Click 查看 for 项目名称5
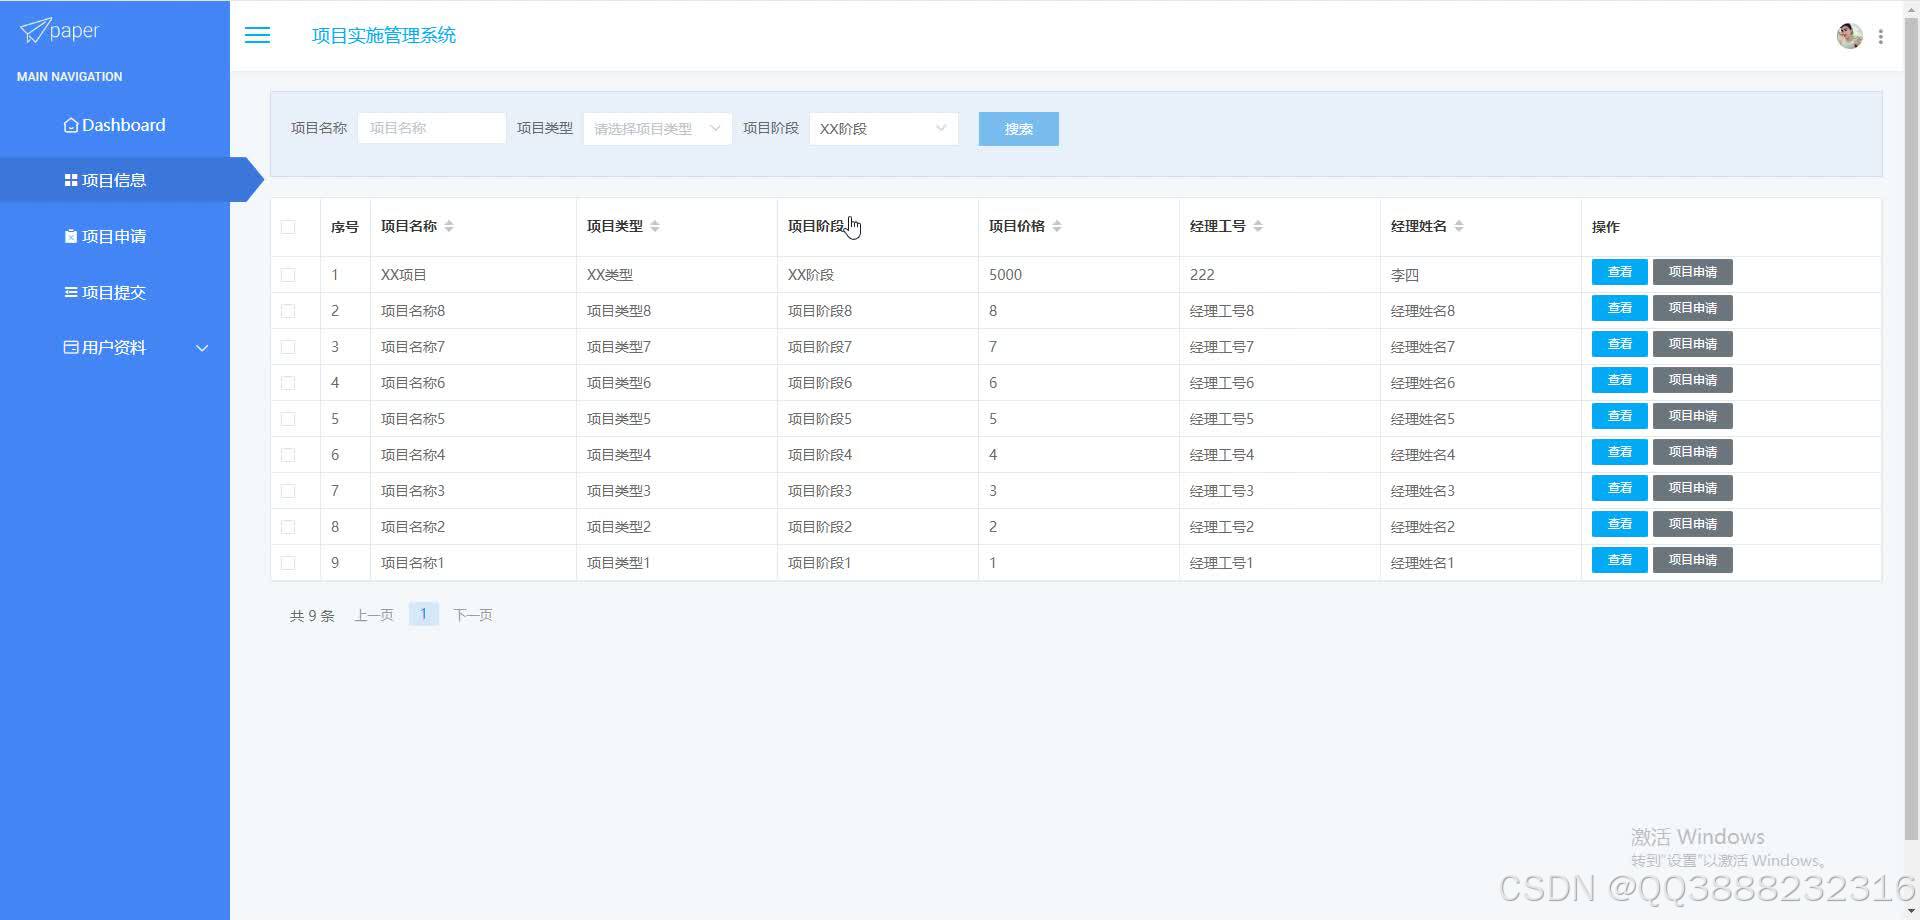 click(1619, 416)
